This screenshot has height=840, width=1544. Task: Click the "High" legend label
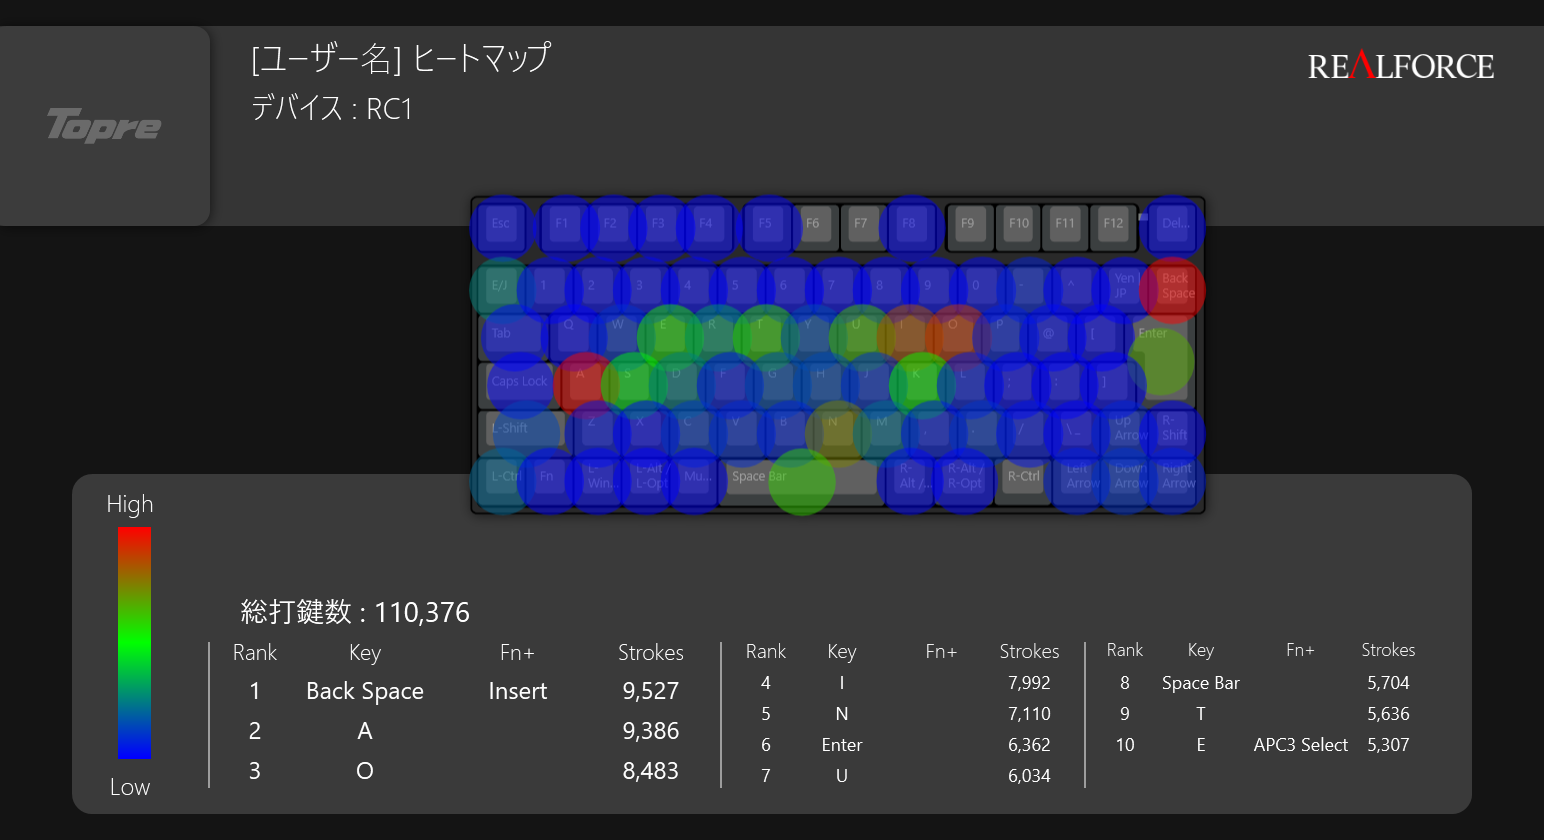click(x=130, y=504)
